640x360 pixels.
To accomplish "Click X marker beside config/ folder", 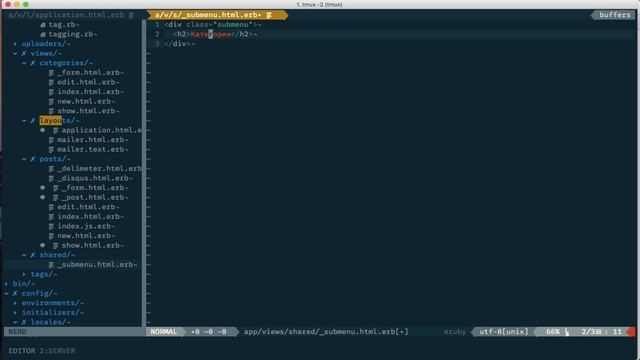I will (x=15, y=293).
